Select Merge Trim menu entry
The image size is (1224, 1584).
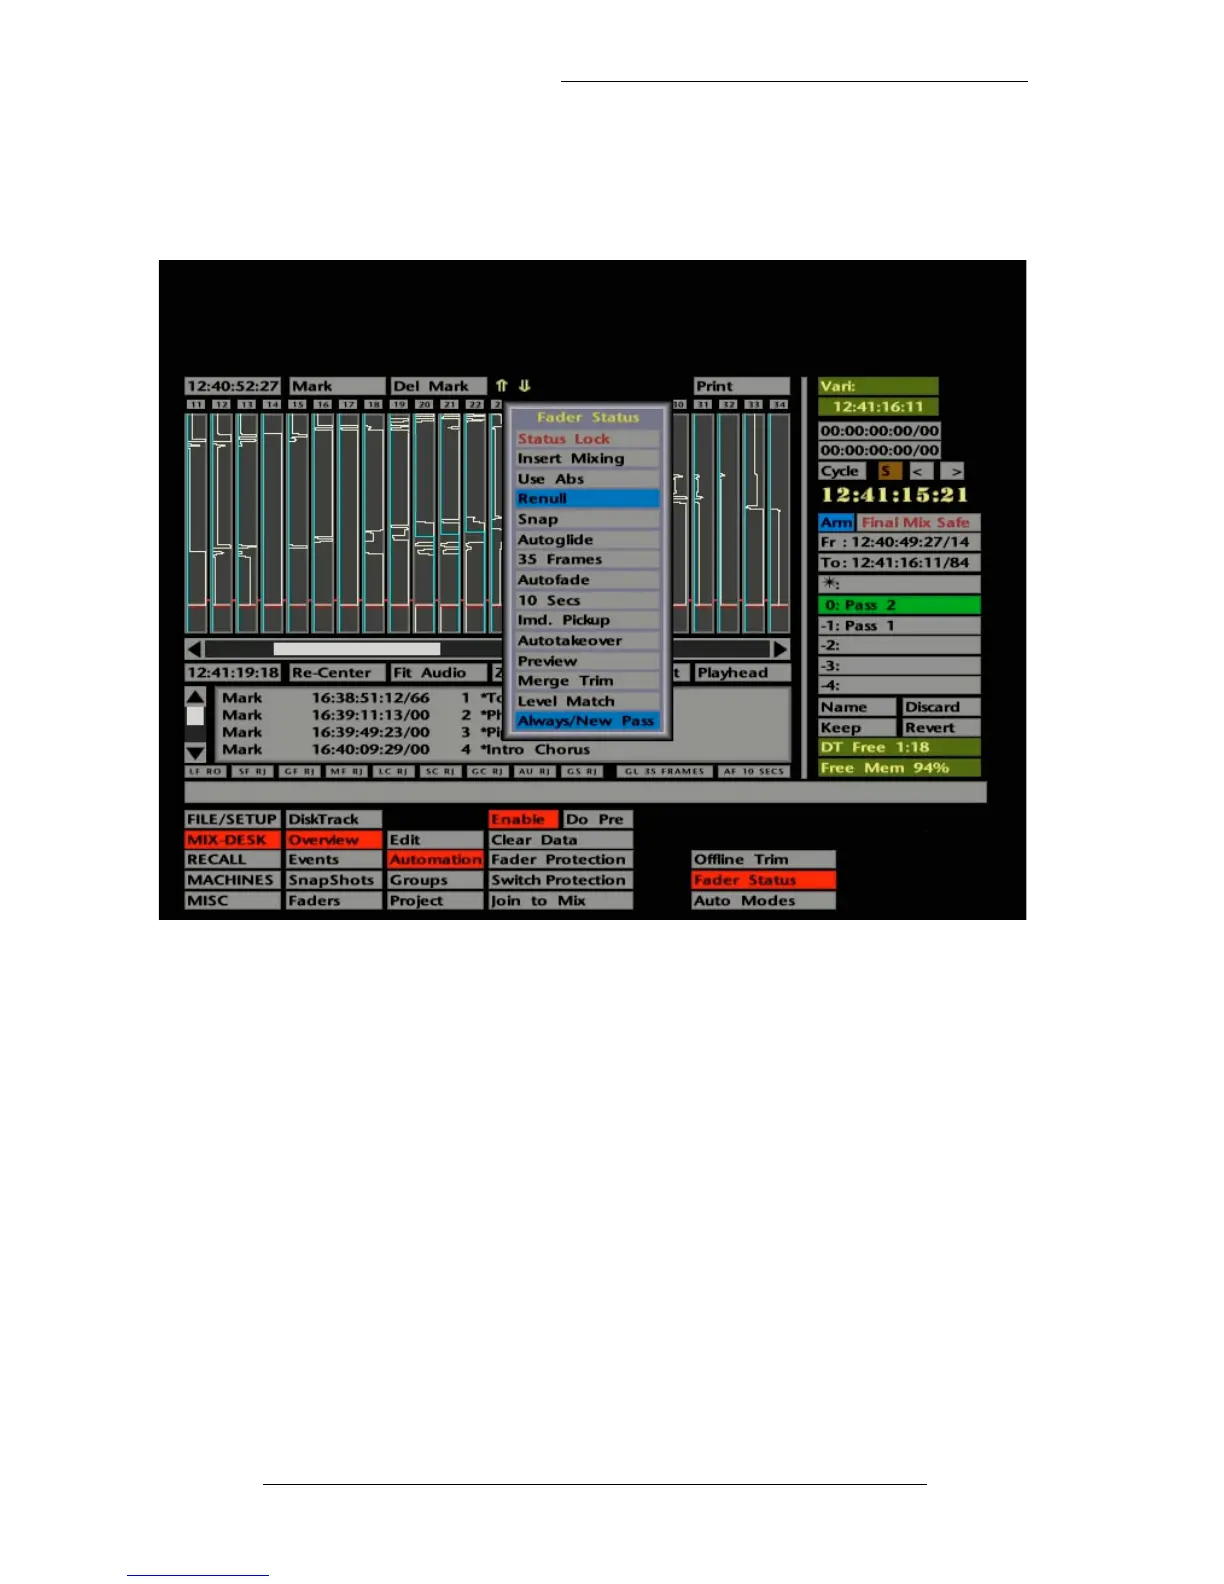tap(587, 681)
